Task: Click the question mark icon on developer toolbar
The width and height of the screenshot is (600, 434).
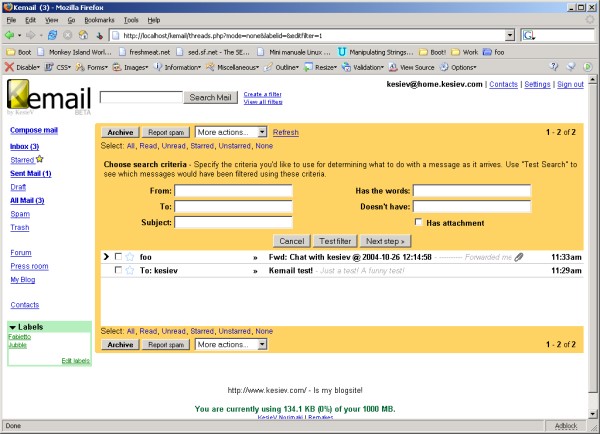Action: [554, 67]
